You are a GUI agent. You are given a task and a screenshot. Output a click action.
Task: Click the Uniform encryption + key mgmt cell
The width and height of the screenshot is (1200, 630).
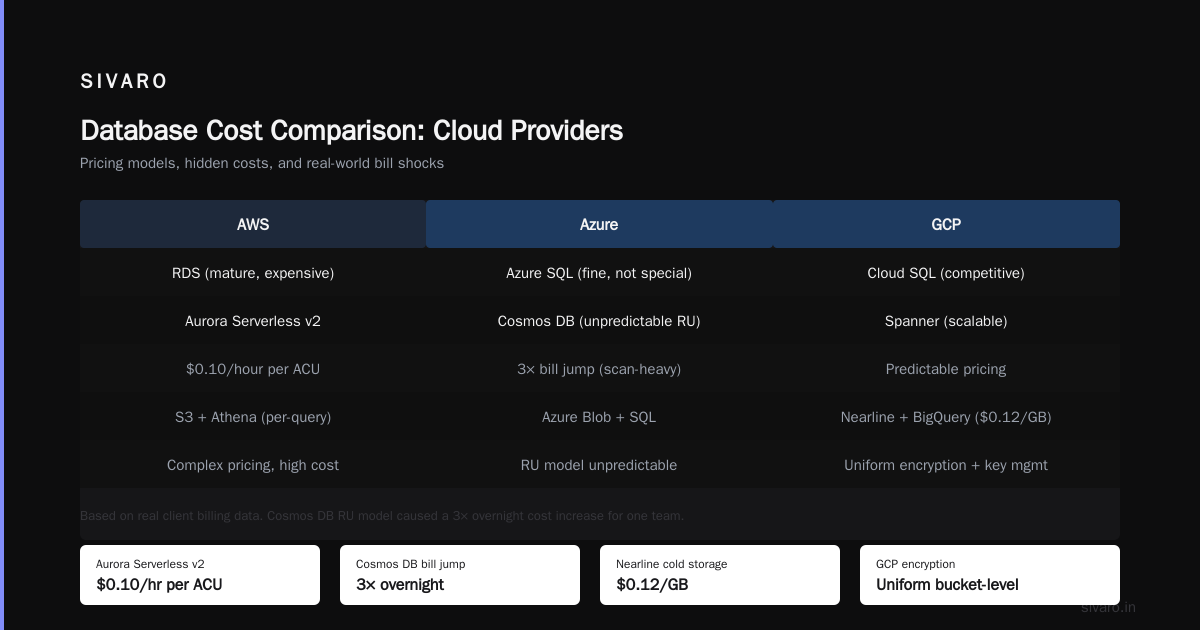pyautogui.click(x=946, y=465)
